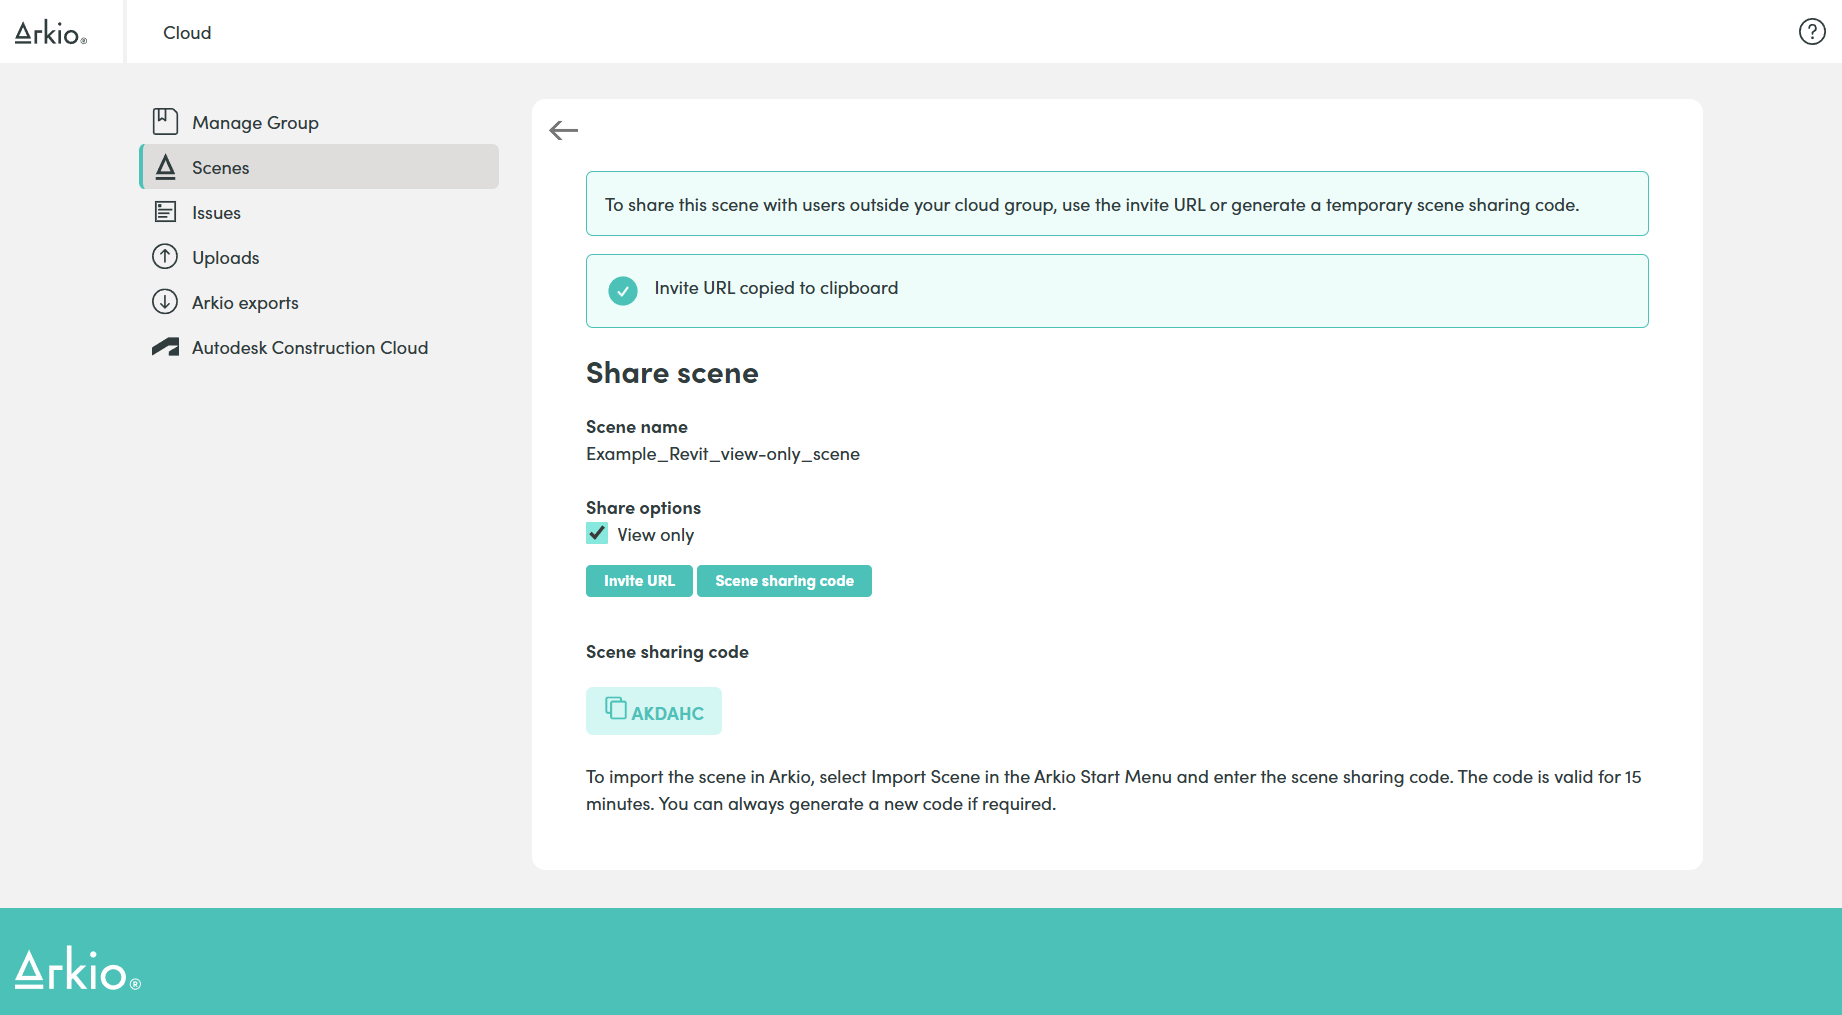Image resolution: width=1842 pixels, height=1015 pixels.
Task: Click the back arrow above the notice
Action: coord(563,130)
